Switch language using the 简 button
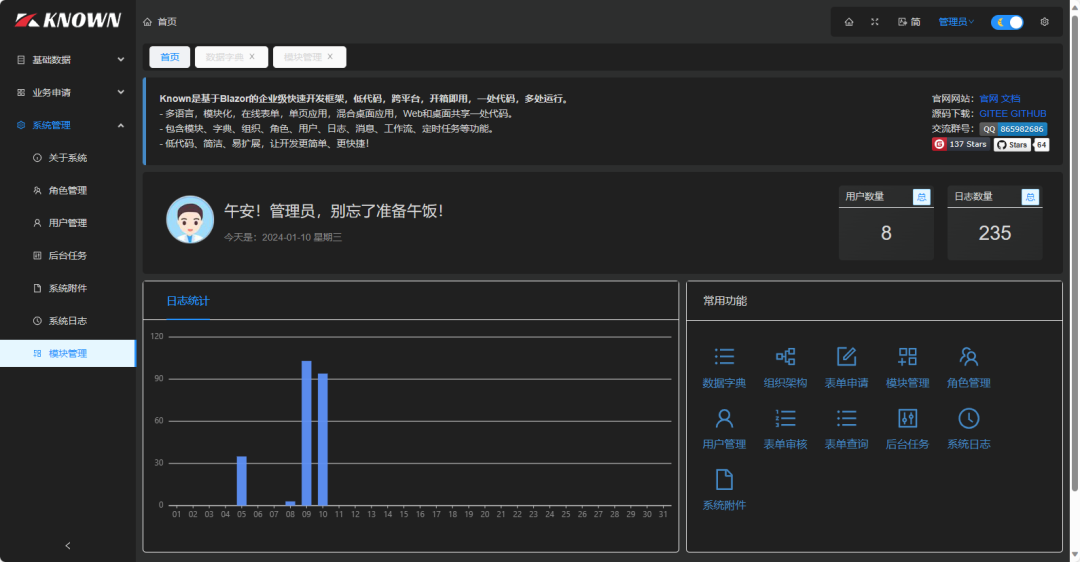 point(909,22)
